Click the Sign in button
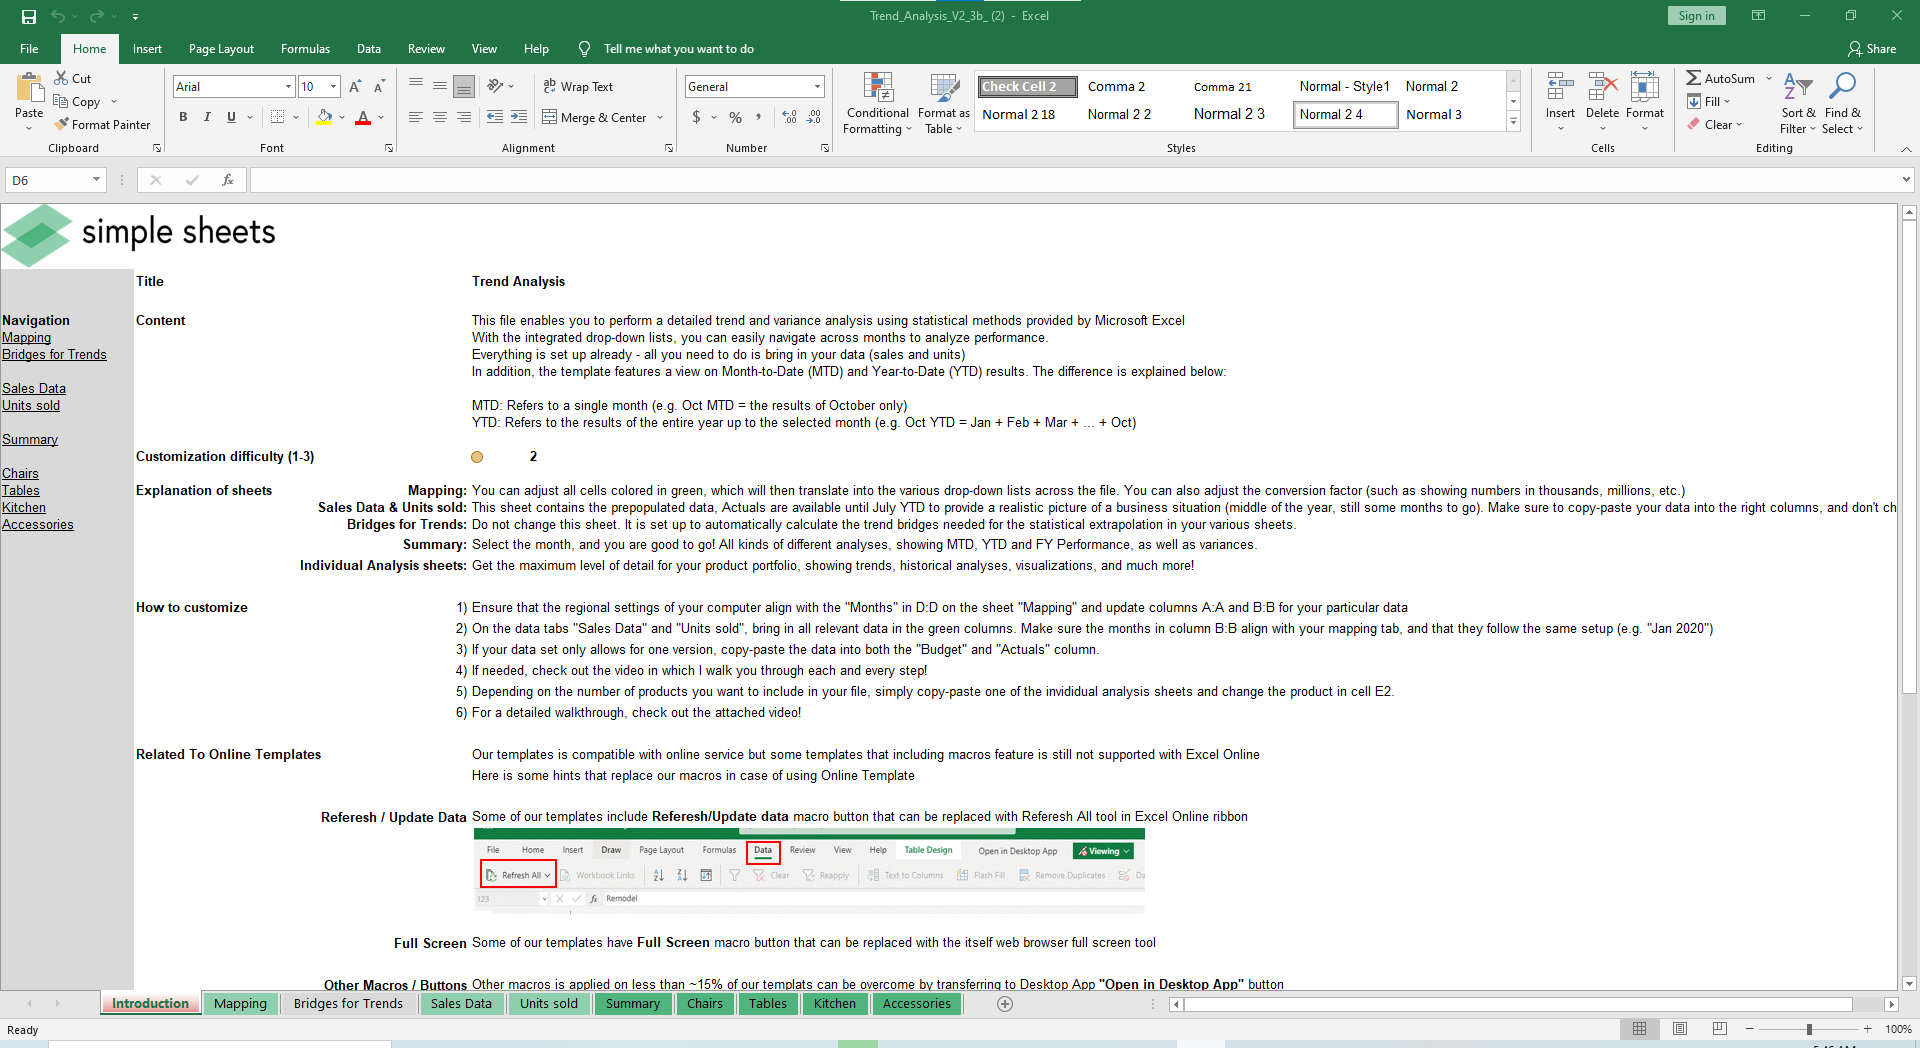 pos(1696,16)
